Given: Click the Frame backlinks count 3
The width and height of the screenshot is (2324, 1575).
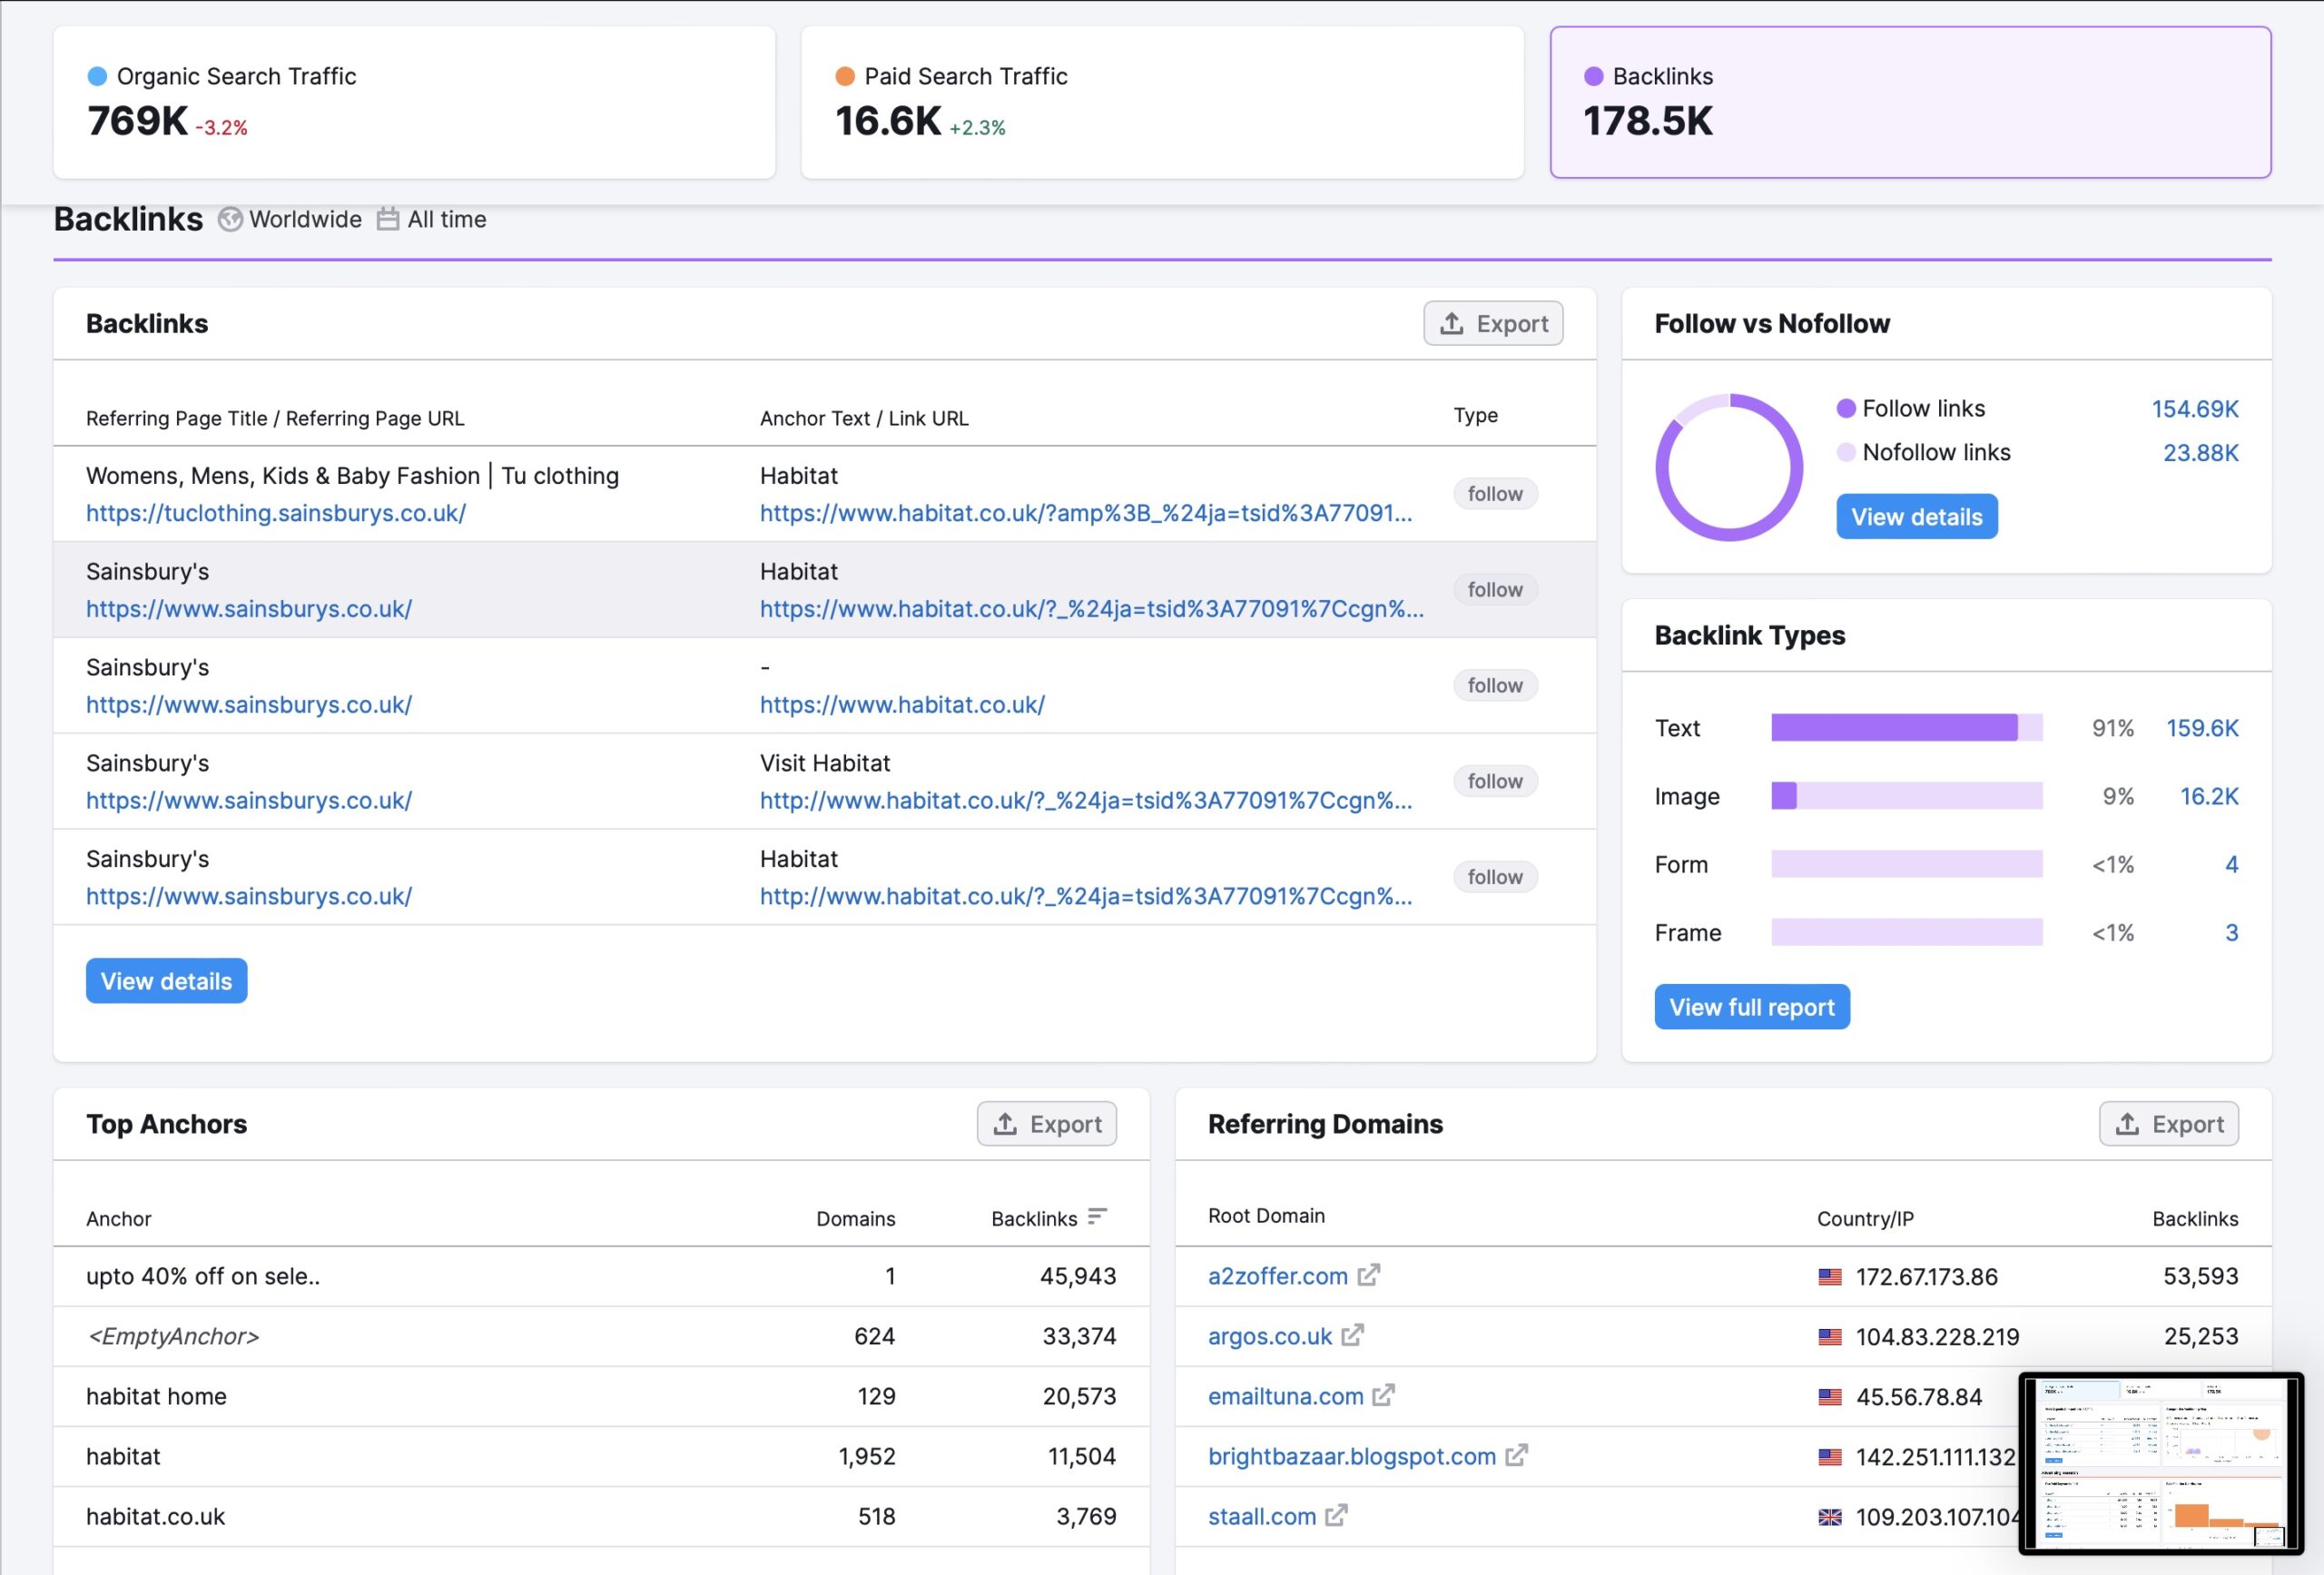Looking at the screenshot, I should pos(2231,932).
